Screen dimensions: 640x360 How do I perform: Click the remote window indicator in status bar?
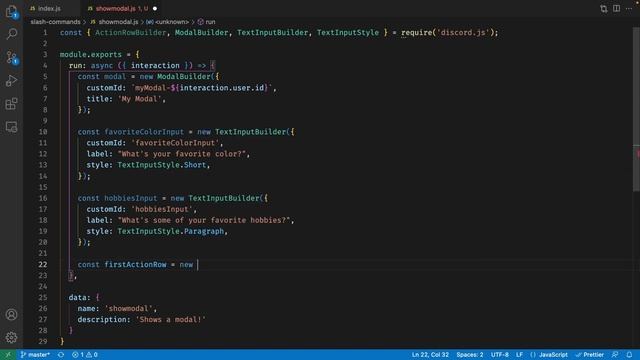(x=8, y=355)
